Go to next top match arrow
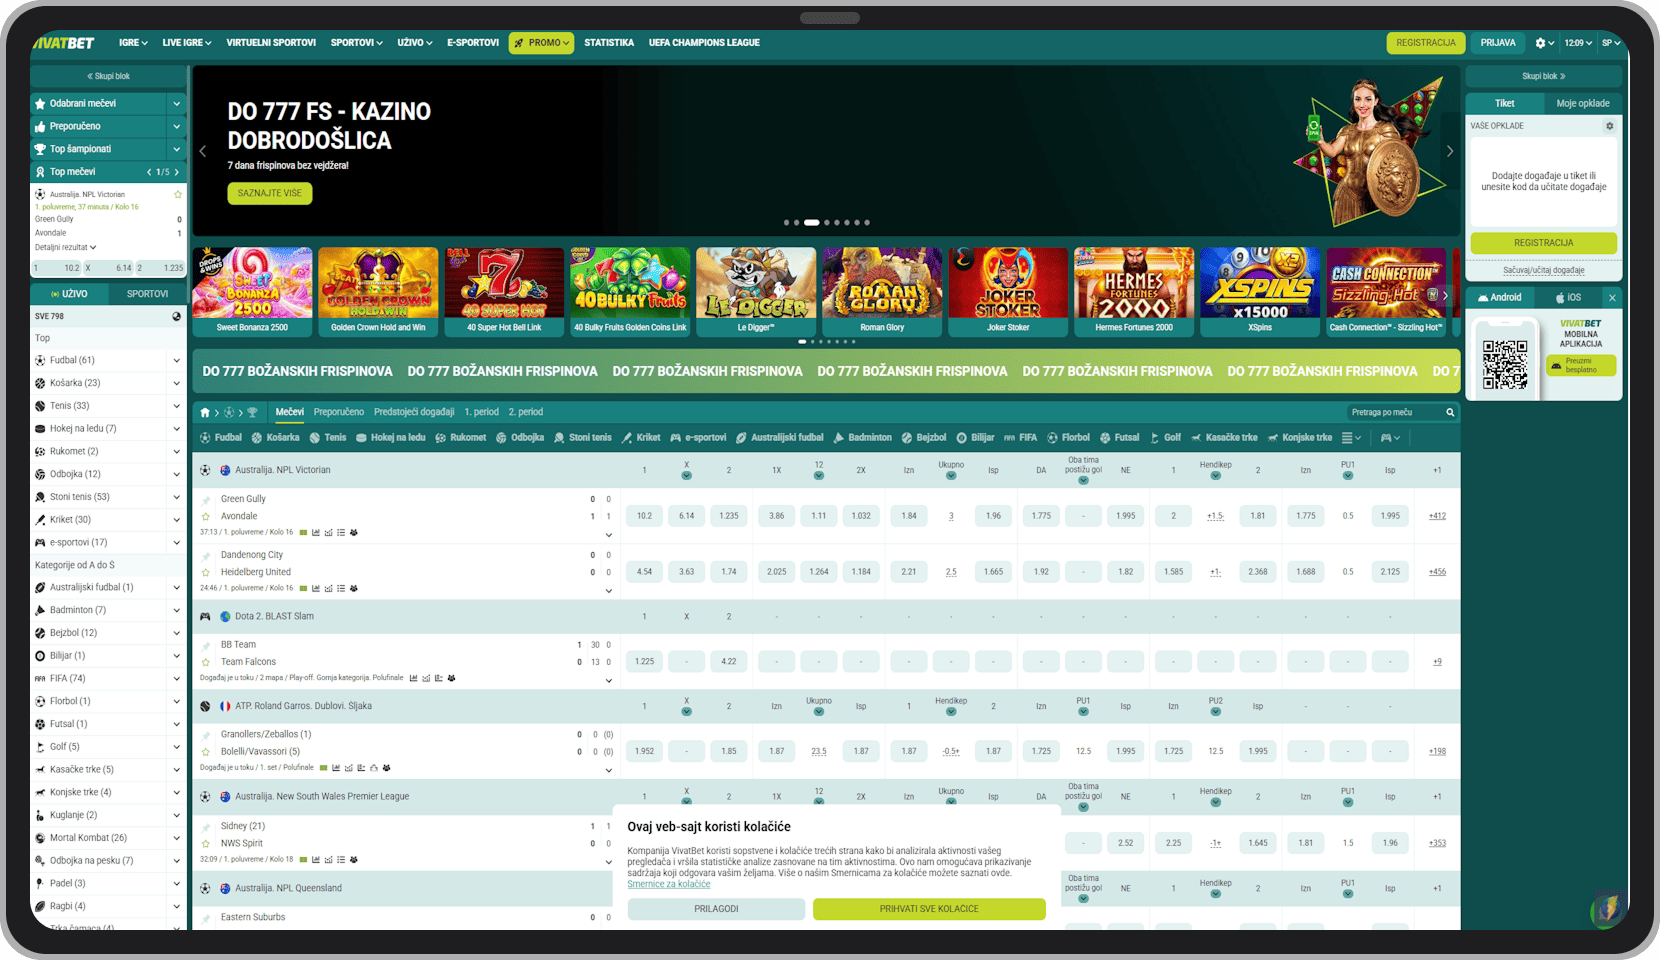This screenshot has height=960, width=1660. point(177,172)
